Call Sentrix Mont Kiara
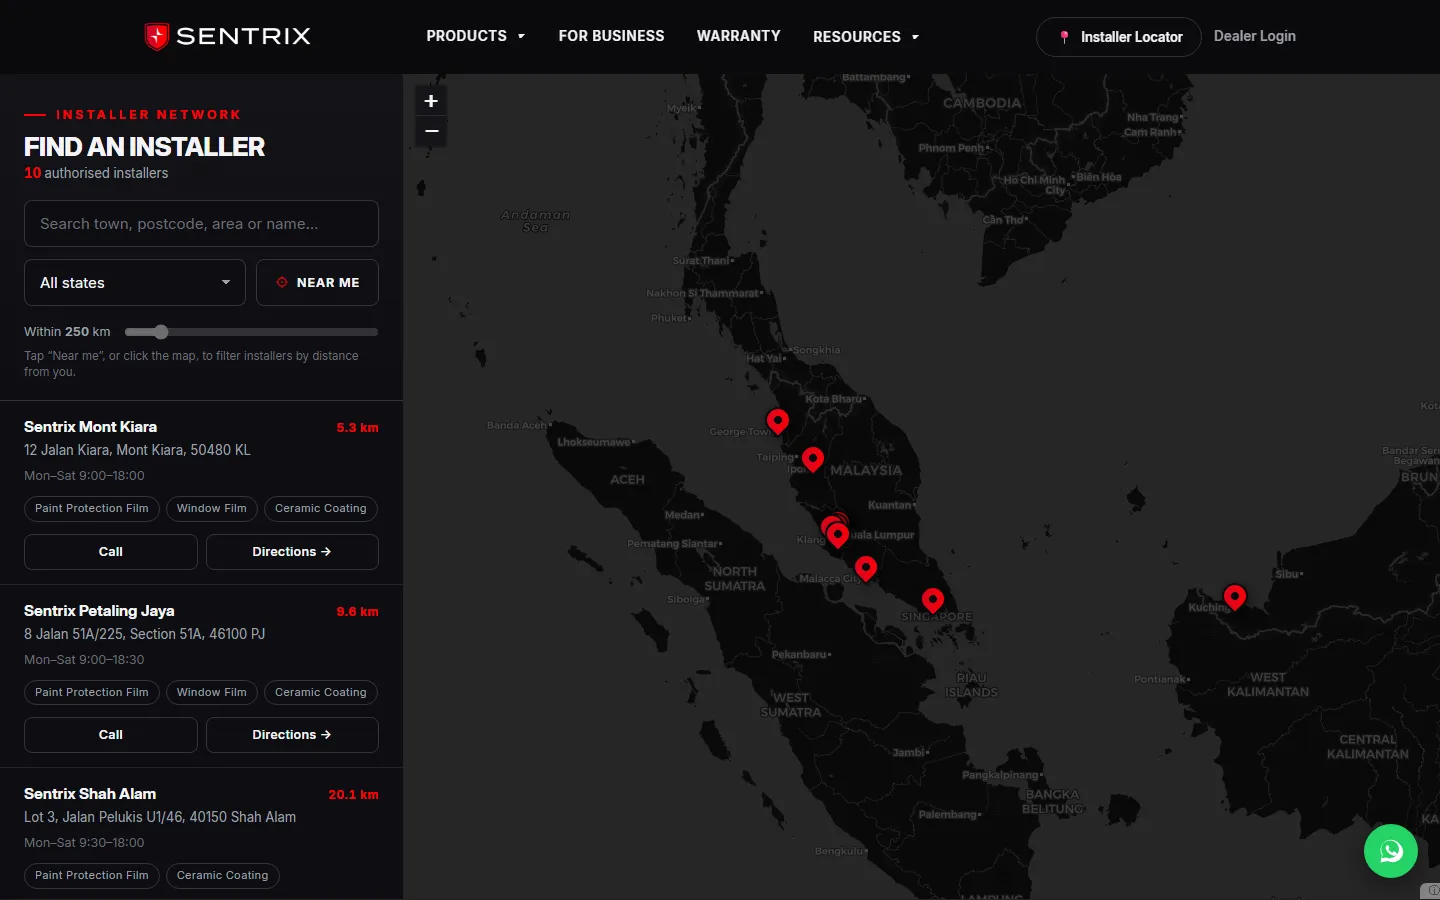 [x=111, y=552]
